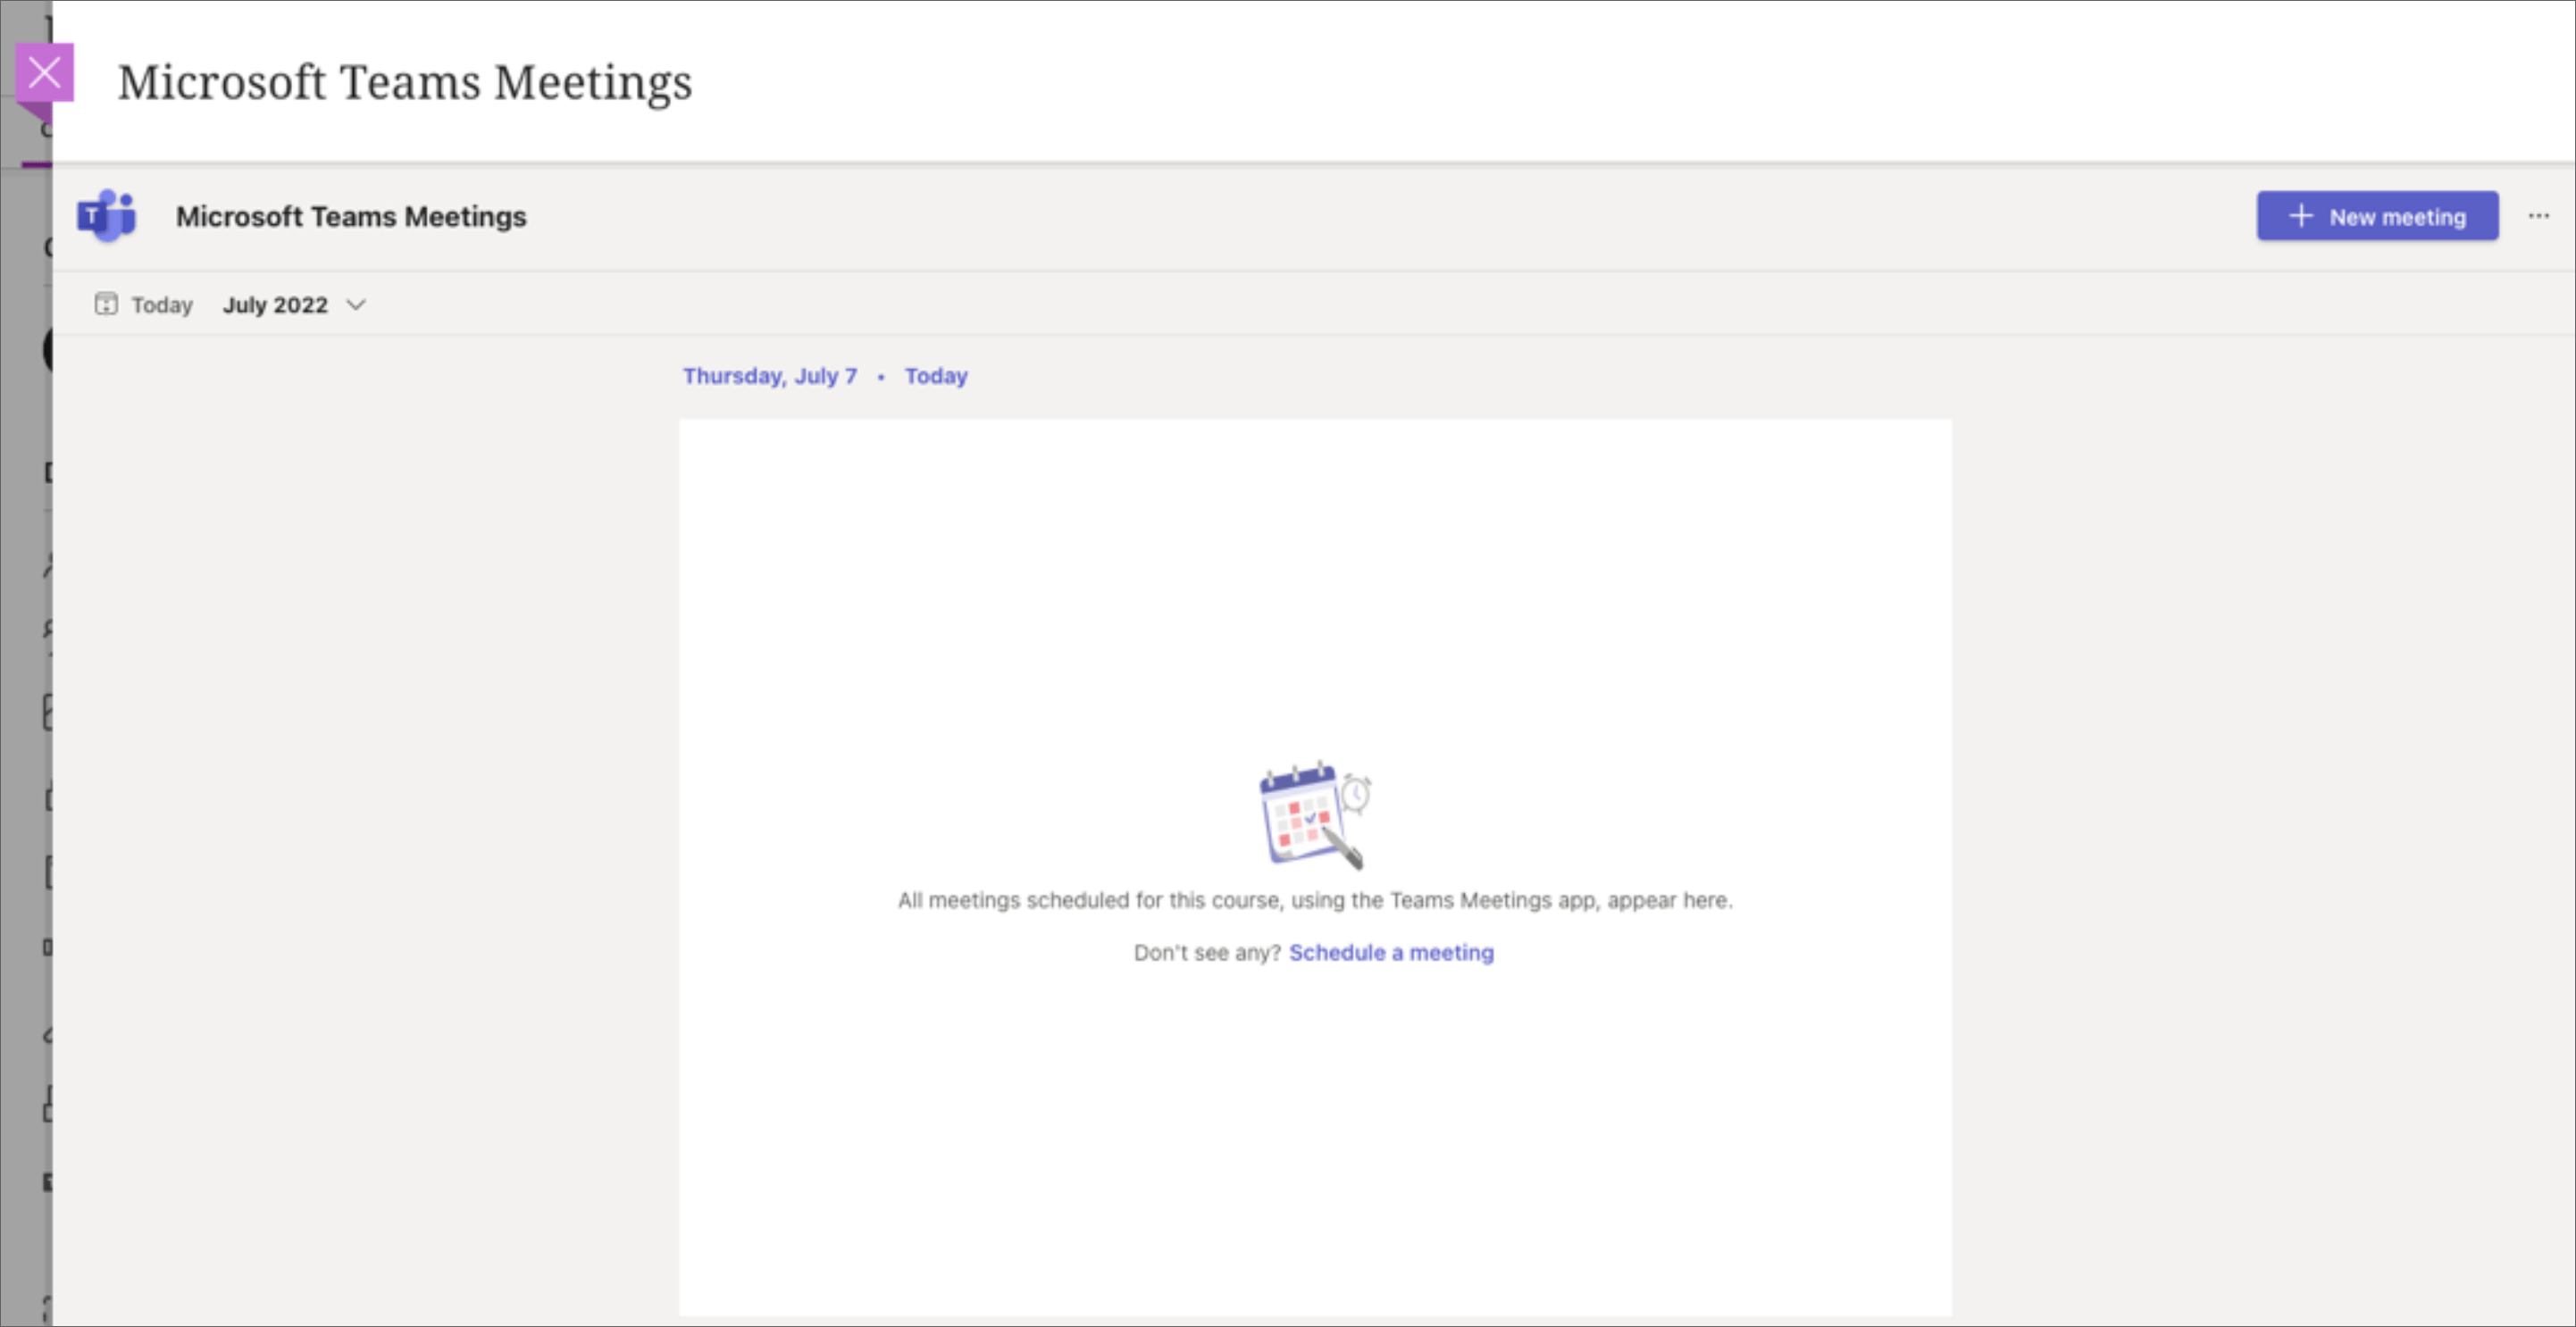
Task: Click the calendar icon beside Today
Action: pyautogui.click(x=107, y=304)
